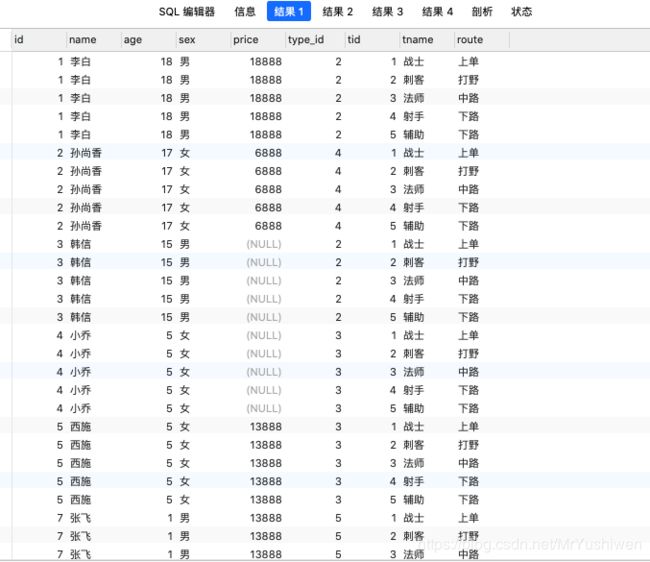Open the 剖析 tab
The width and height of the screenshot is (650, 562).
pos(482,12)
